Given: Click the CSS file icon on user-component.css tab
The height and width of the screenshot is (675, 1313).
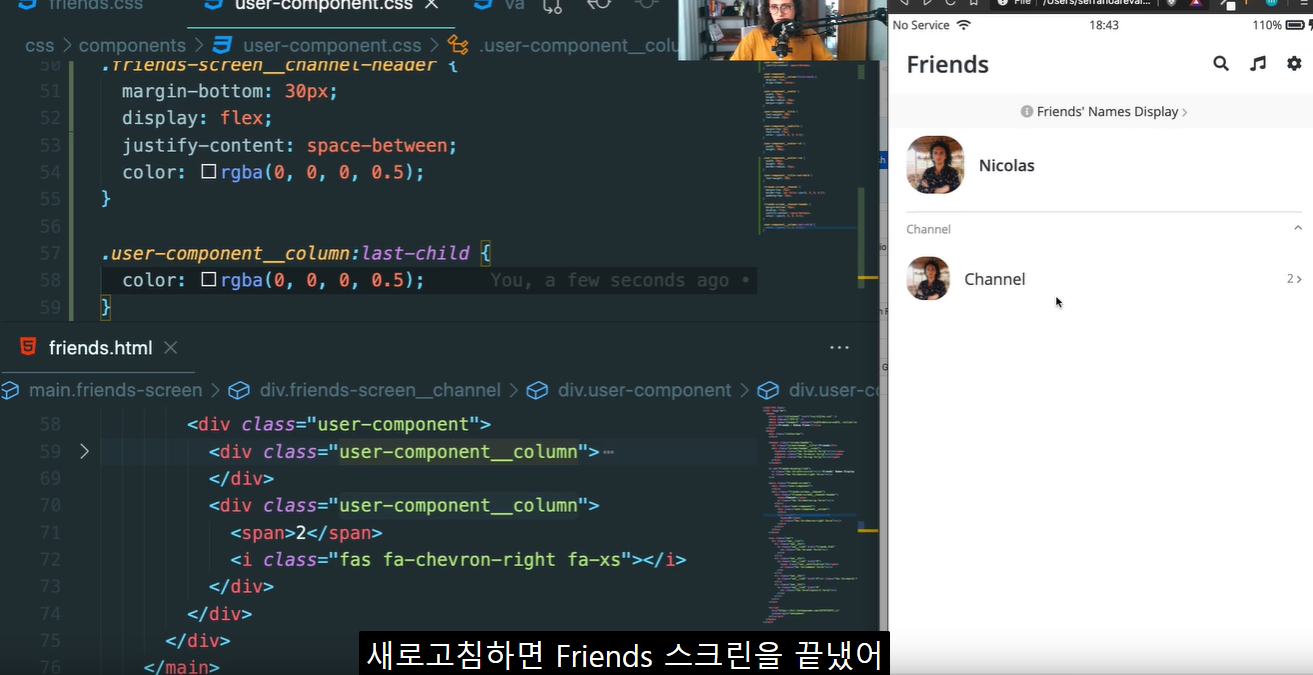Looking at the screenshot, I should pos(214,5).
